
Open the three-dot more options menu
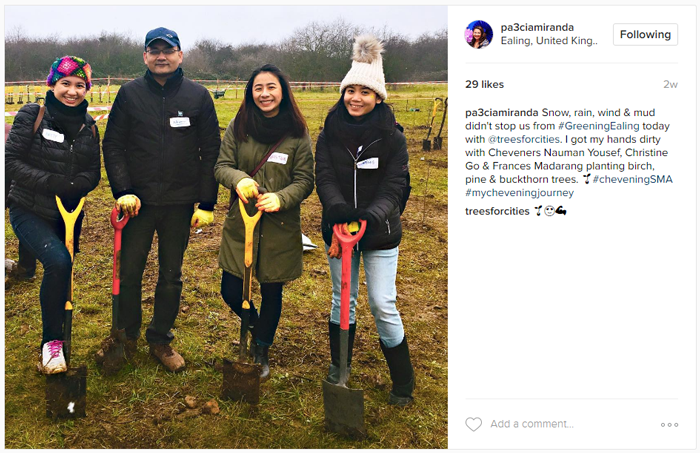click(x=669, y=424)
